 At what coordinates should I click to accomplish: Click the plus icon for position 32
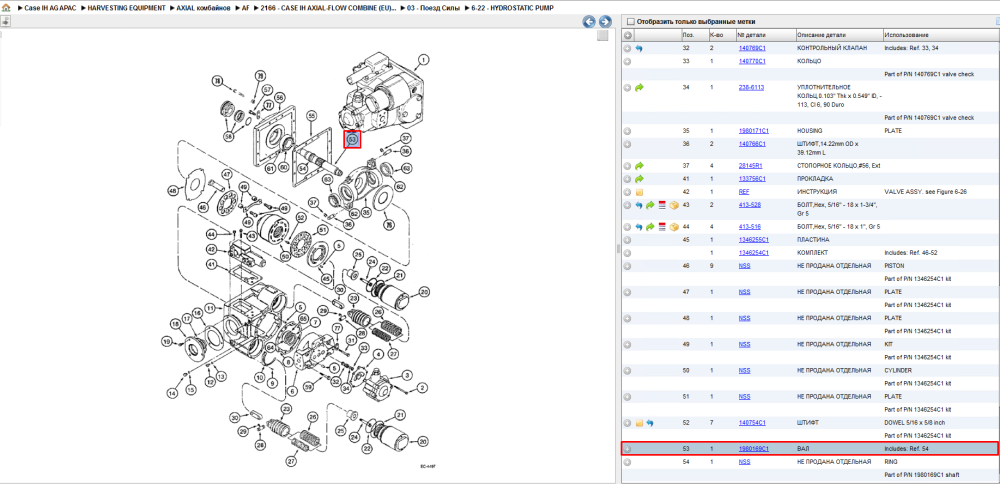(628, 48)
